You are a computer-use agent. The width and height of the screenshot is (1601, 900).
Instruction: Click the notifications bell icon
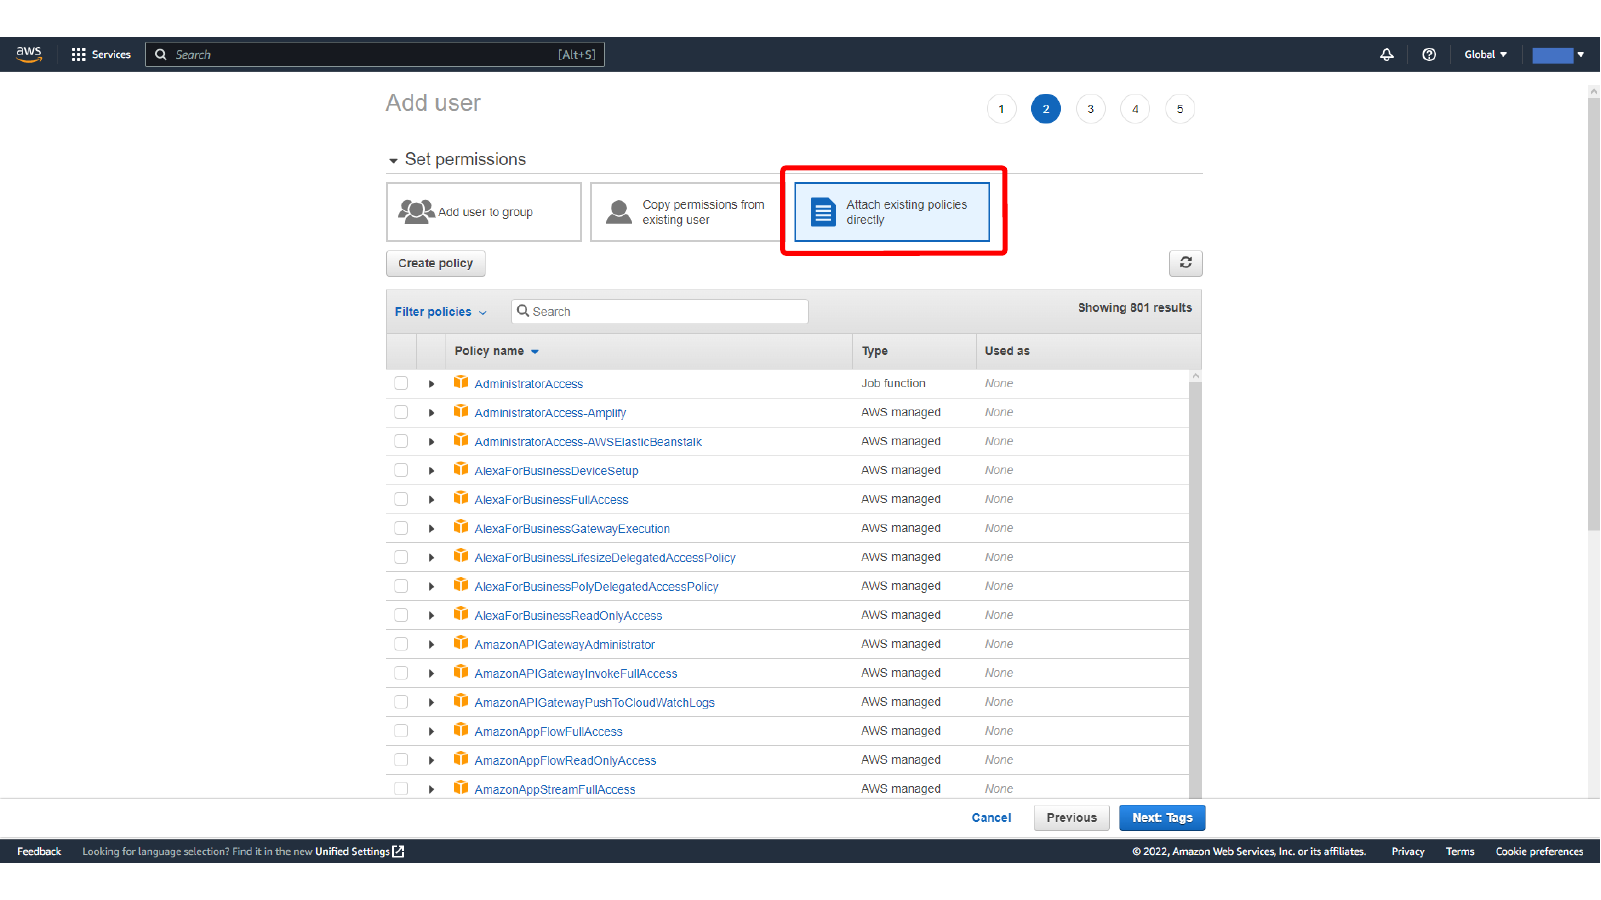tap(1387, 55)
